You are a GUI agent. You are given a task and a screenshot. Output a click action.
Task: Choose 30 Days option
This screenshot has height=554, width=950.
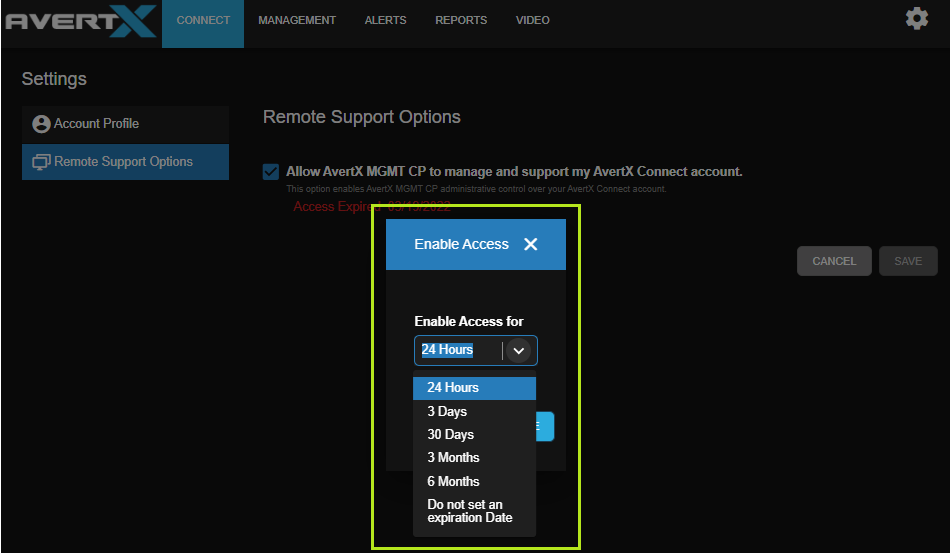(474, 435)
